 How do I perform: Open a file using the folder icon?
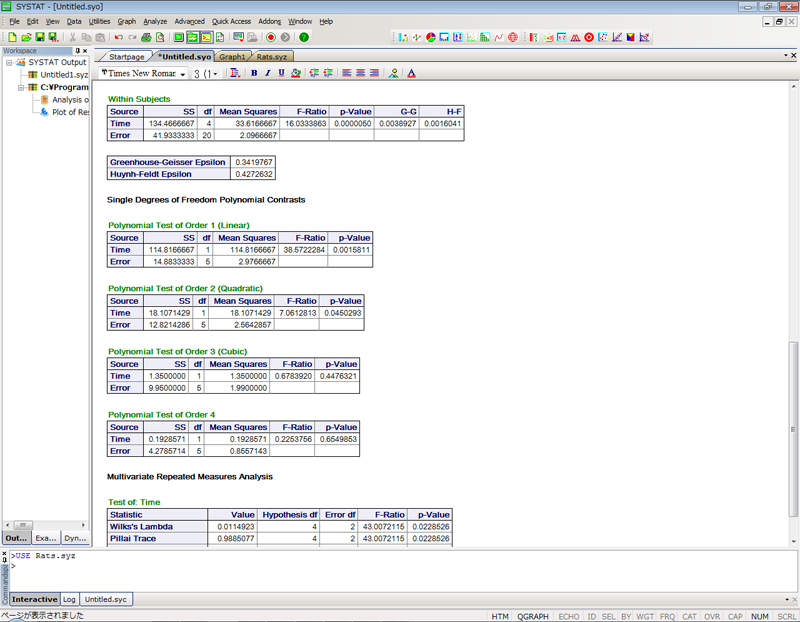(26, 37)
